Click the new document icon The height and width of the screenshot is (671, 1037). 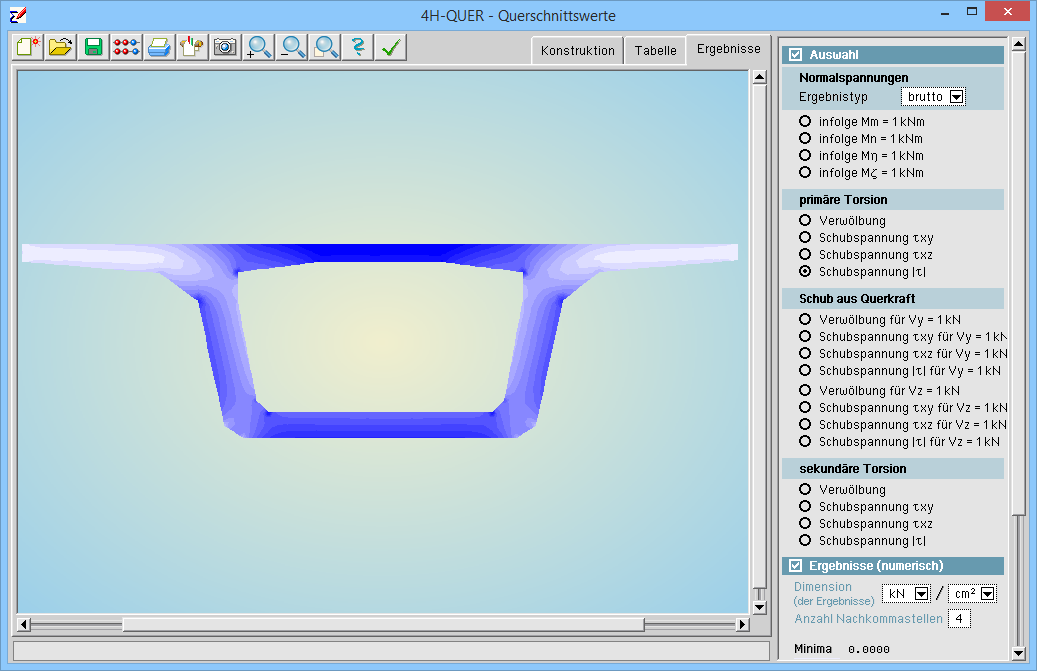pyautogui.click(x=29, y=47)
